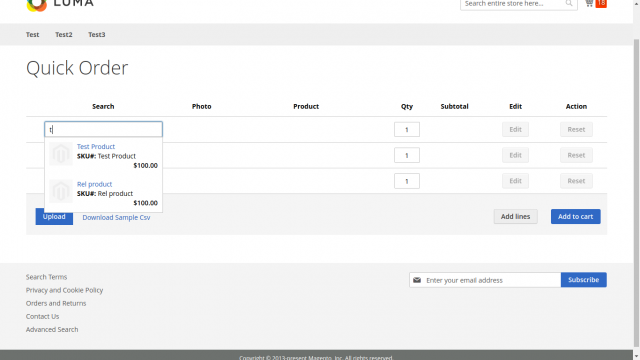Click the Qty column header

click(407, 107)
